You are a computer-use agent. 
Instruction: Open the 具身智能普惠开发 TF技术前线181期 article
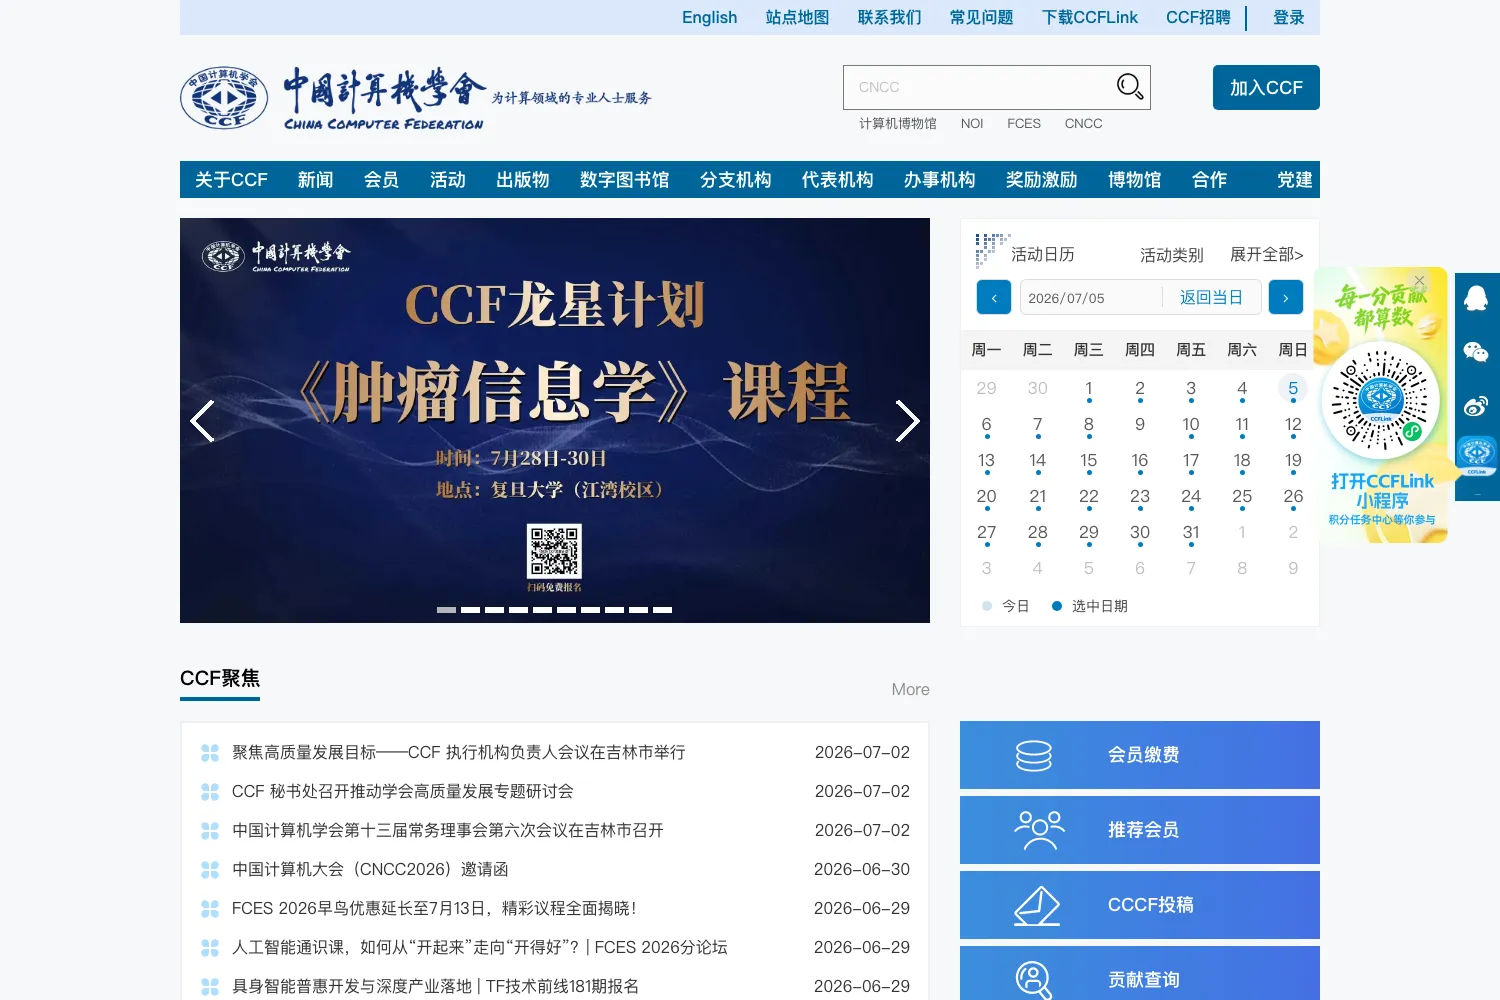click(x=435, y=986)
